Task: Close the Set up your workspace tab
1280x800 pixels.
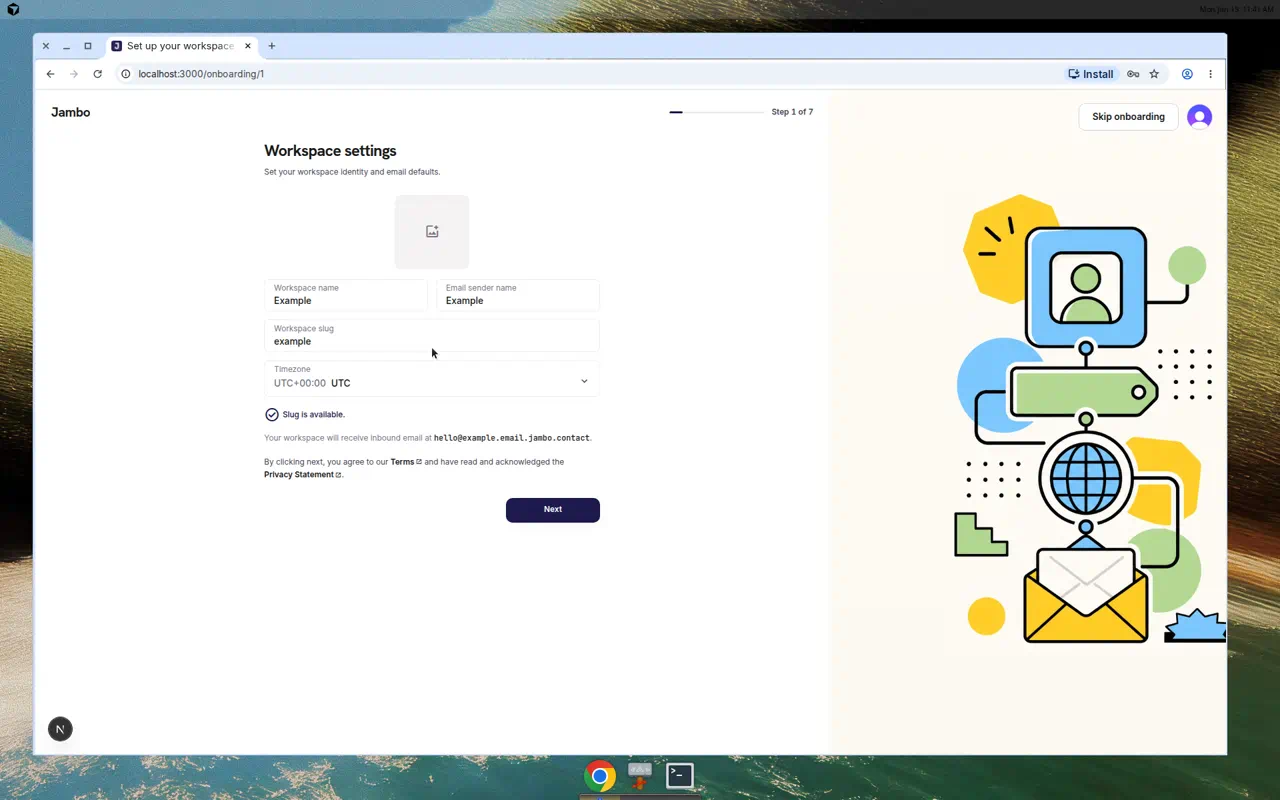Action: (x=247, y=46)
